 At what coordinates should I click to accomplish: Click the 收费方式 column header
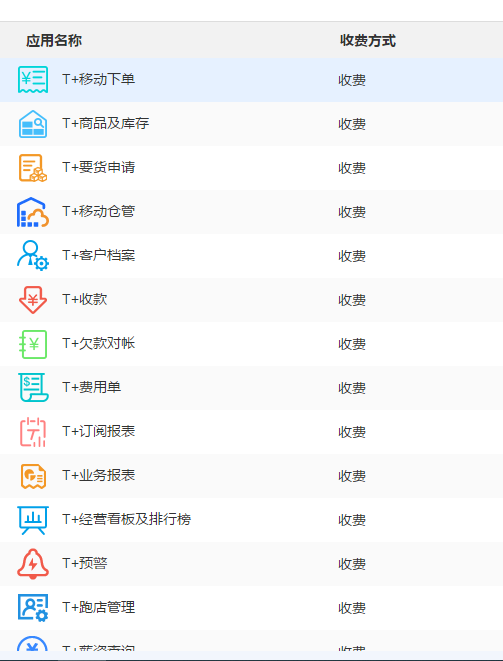[x=368, y=40]
